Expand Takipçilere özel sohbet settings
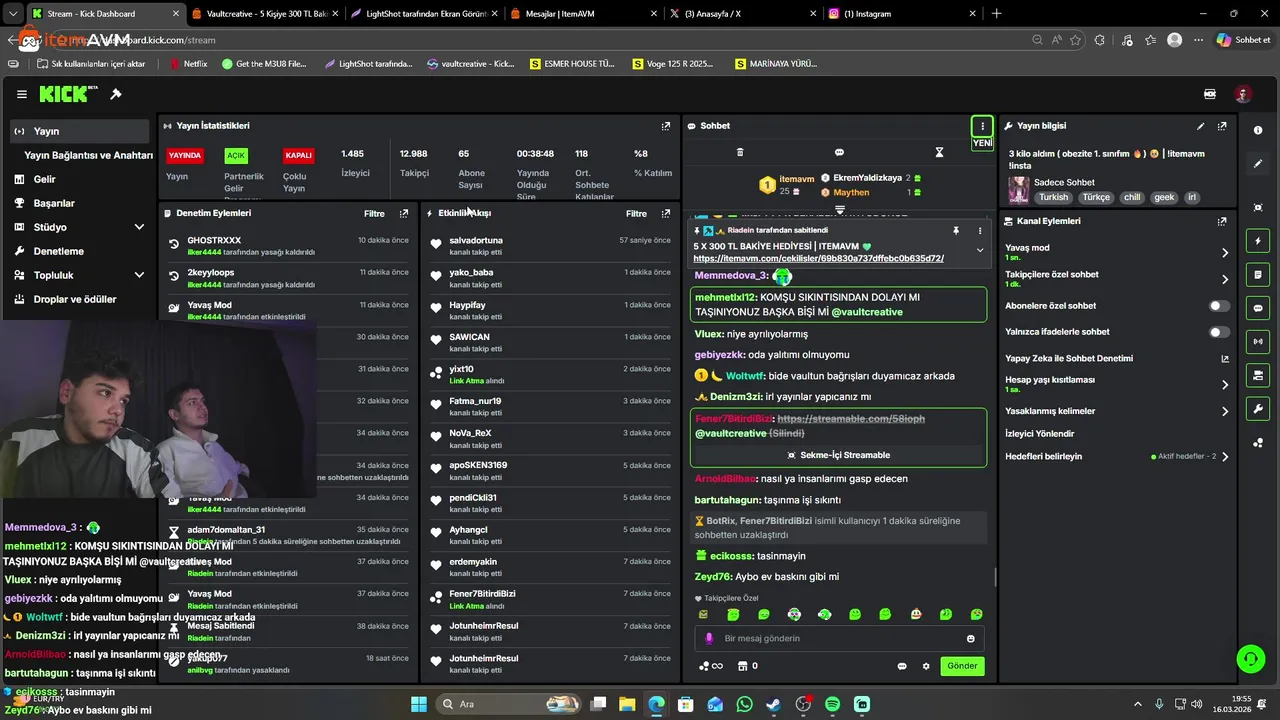 1225,279
